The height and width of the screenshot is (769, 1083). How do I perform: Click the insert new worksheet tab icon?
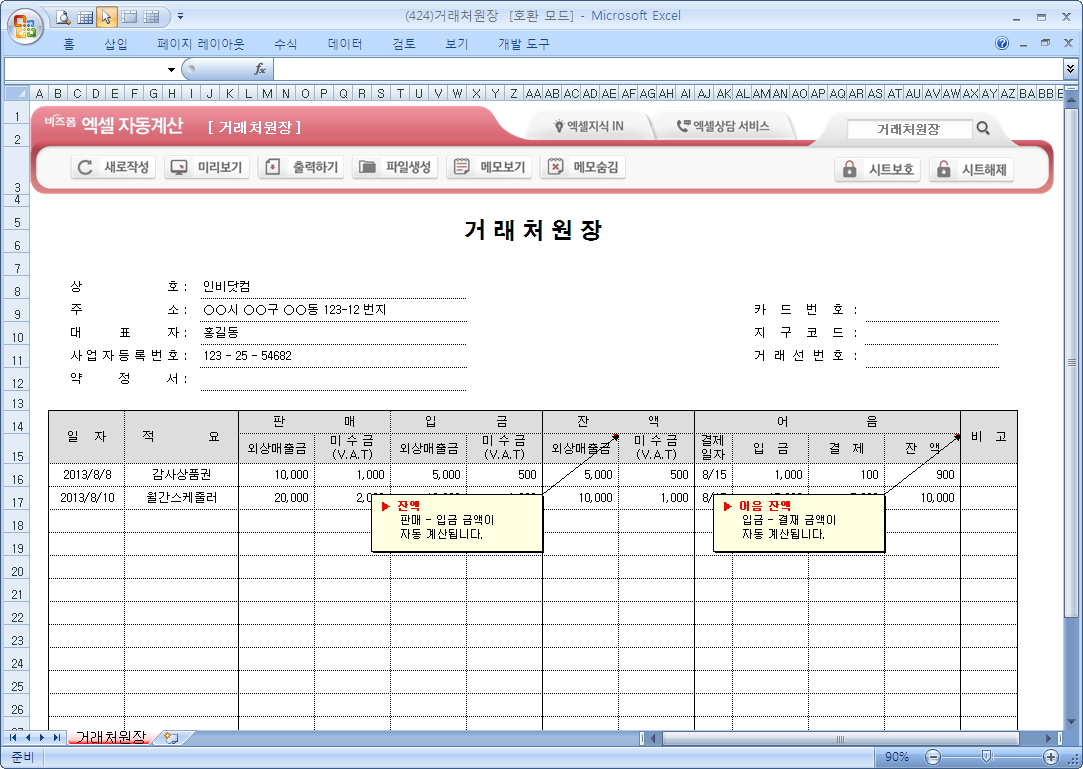171,738
